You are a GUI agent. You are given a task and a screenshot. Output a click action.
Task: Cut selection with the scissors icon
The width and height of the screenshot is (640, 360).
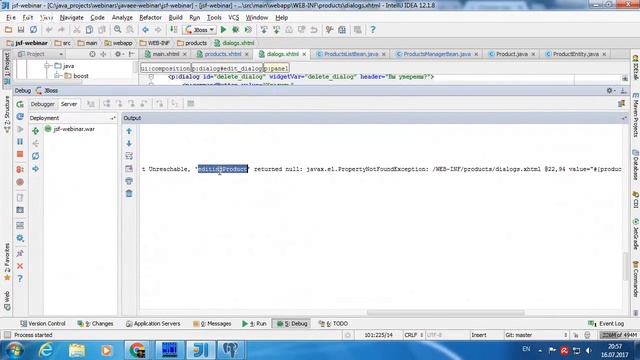(x=76, y=30)
